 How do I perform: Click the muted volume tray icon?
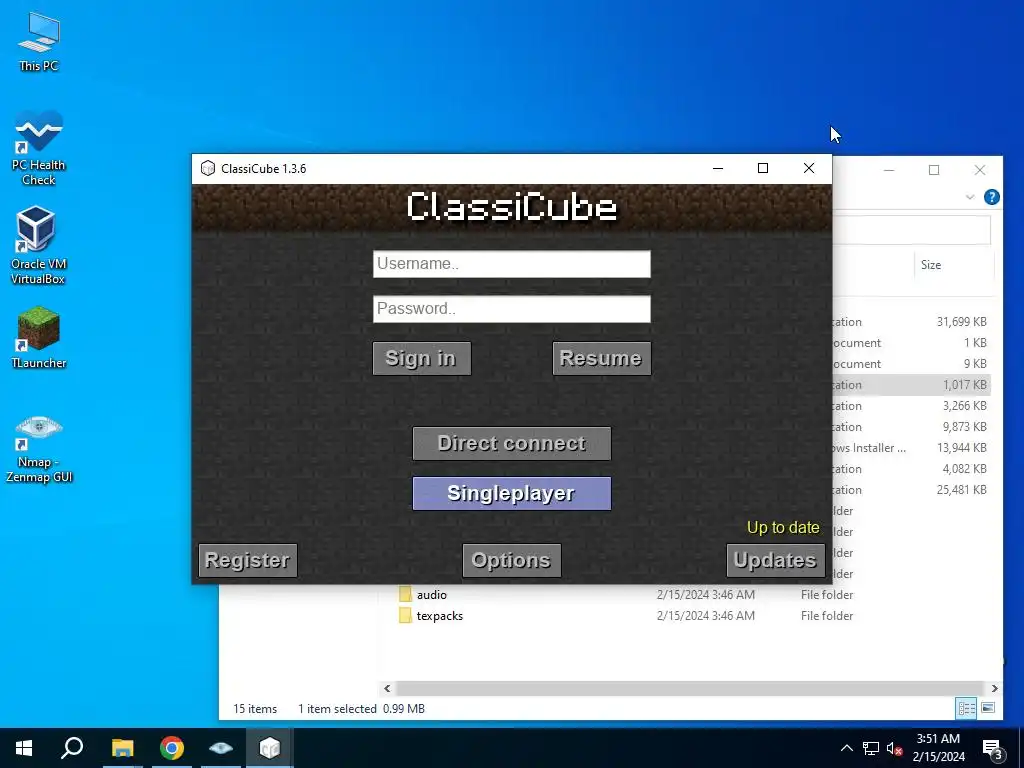(894, 748)
